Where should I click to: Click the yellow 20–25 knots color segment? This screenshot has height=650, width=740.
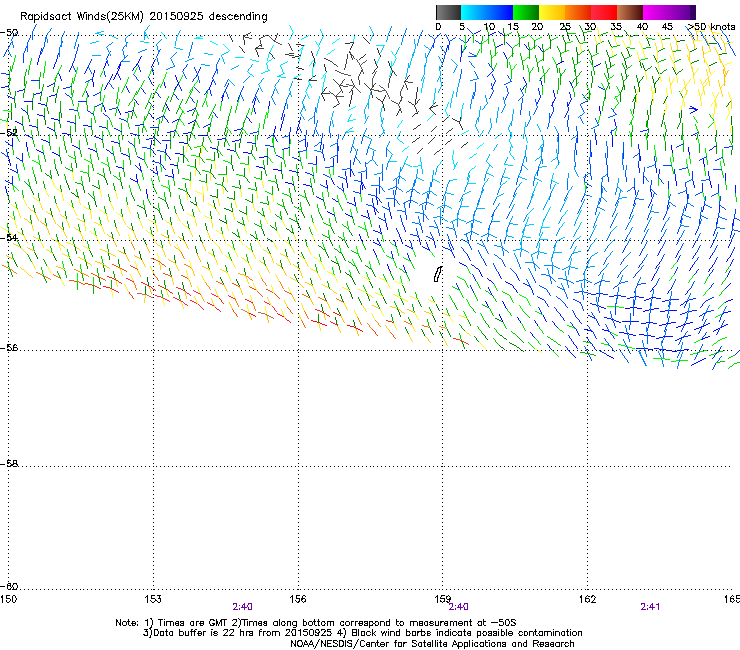pos(552,12)
